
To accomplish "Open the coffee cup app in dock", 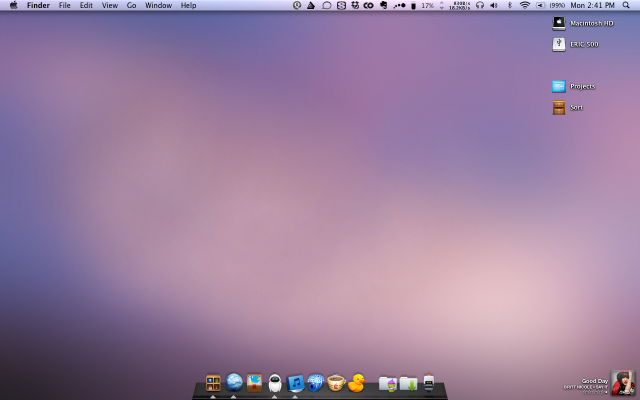I will coord(336,383).
